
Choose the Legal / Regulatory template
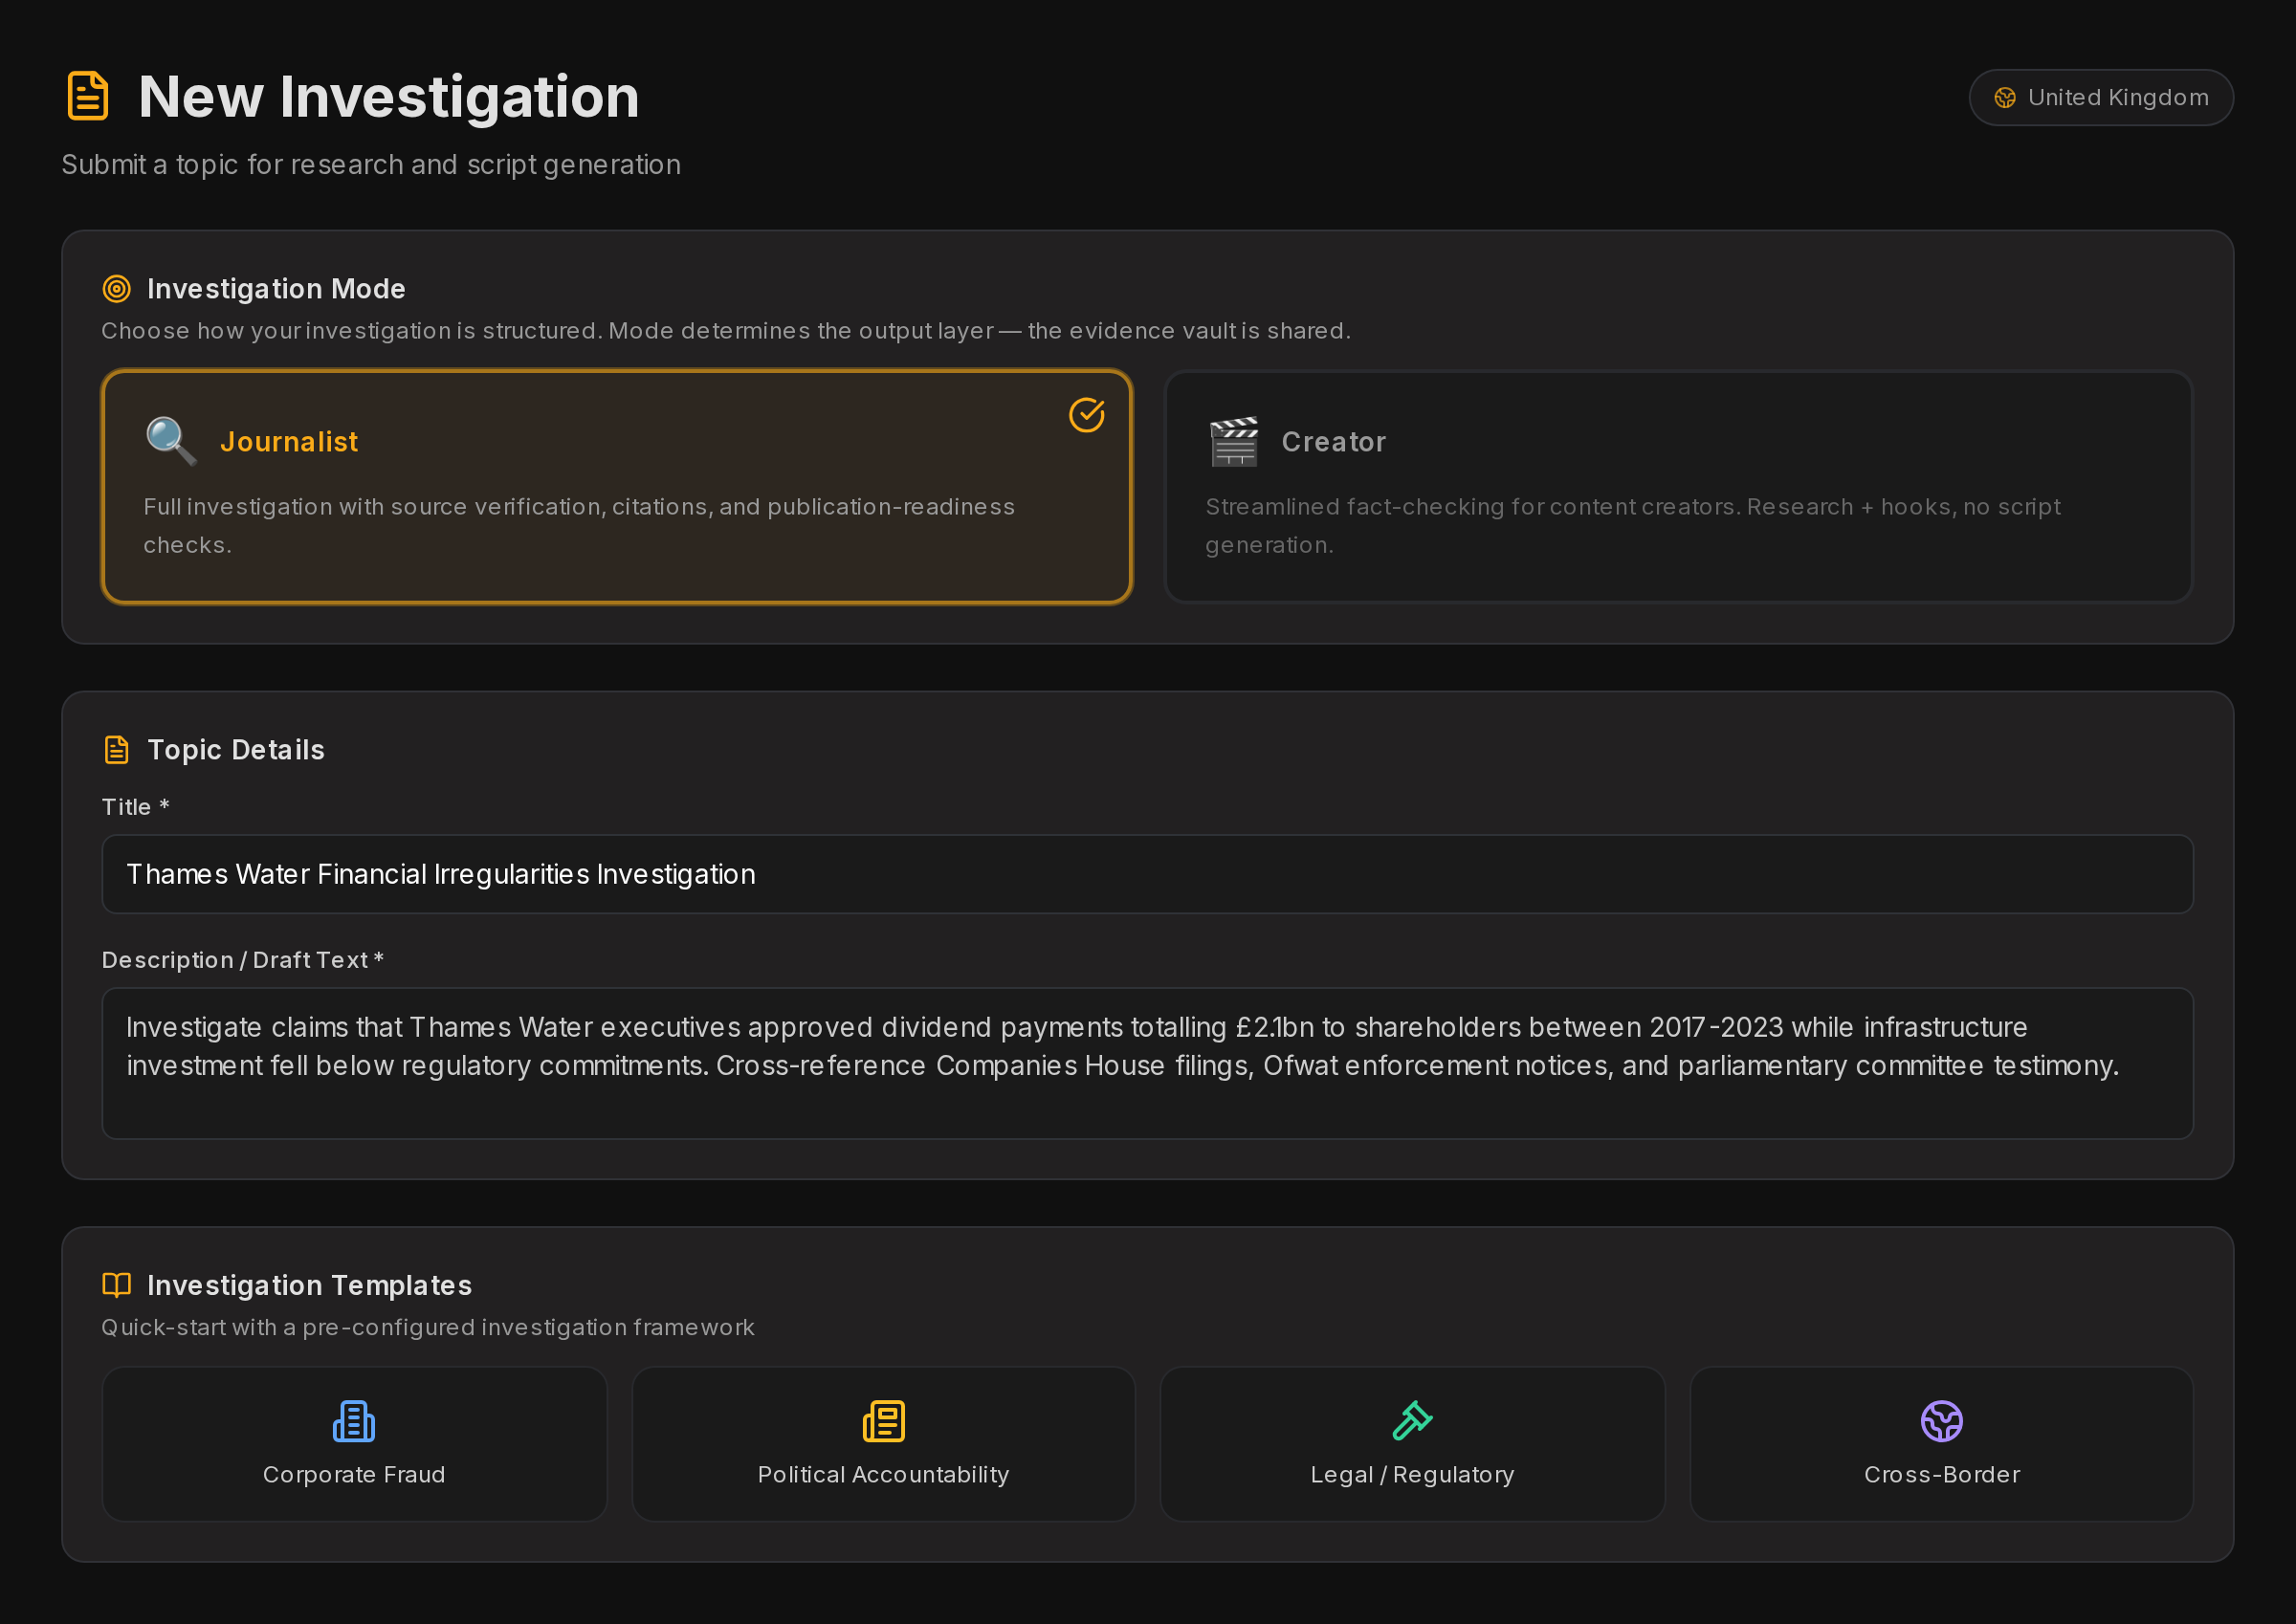tap(1412, 1444)
